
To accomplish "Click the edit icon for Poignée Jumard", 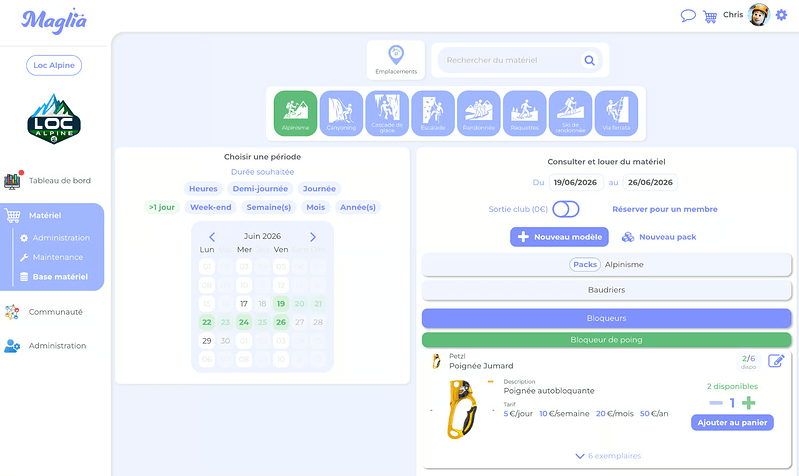I will pos(776,361).
